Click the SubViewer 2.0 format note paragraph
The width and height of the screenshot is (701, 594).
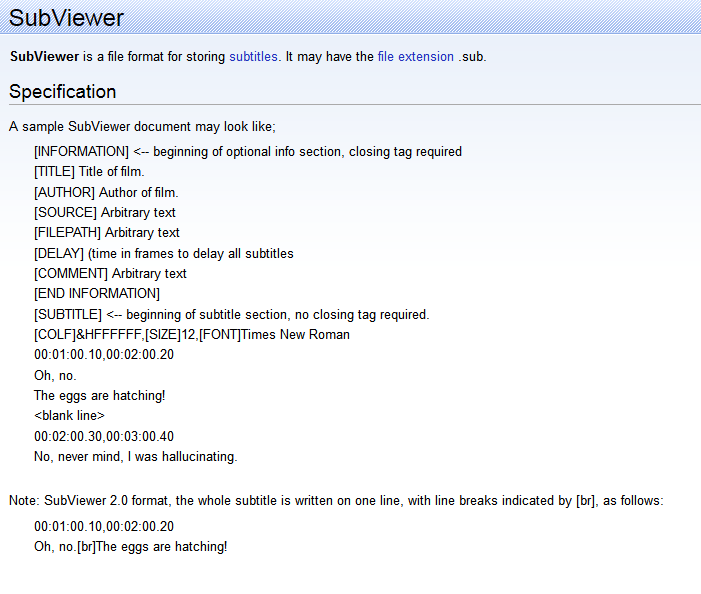point(336,500)
